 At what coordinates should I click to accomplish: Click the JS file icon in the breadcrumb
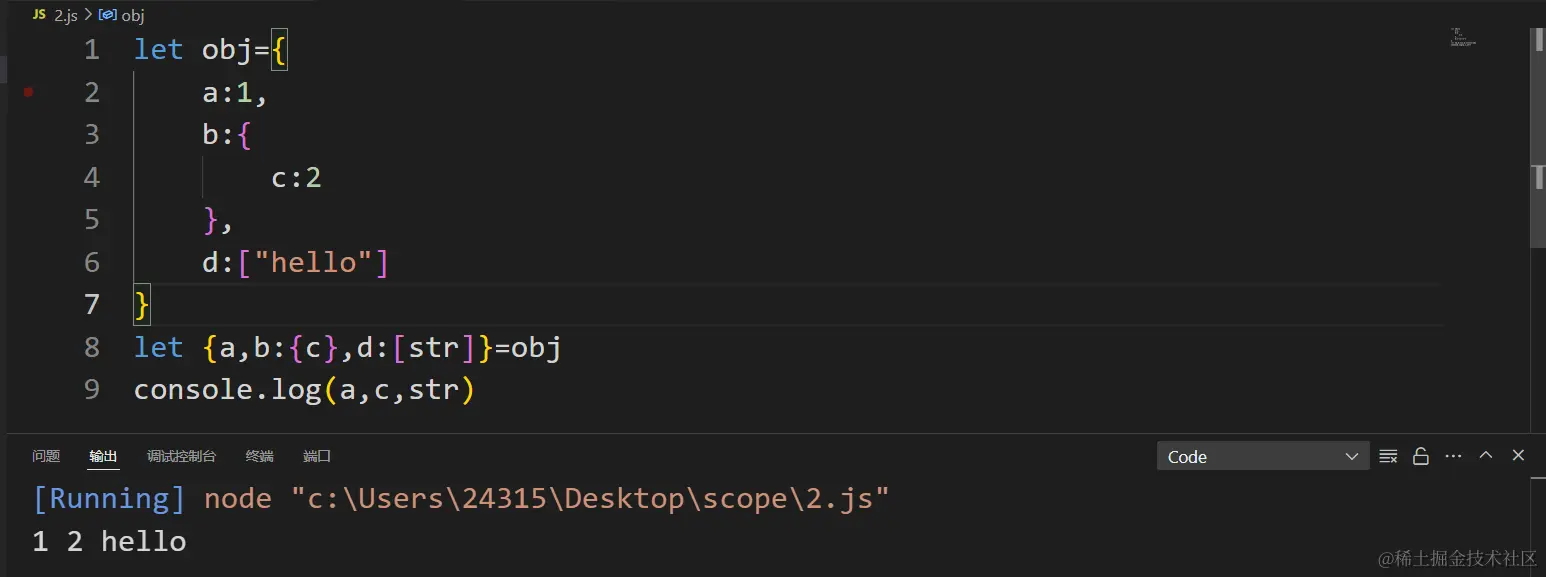click(40, 15)
